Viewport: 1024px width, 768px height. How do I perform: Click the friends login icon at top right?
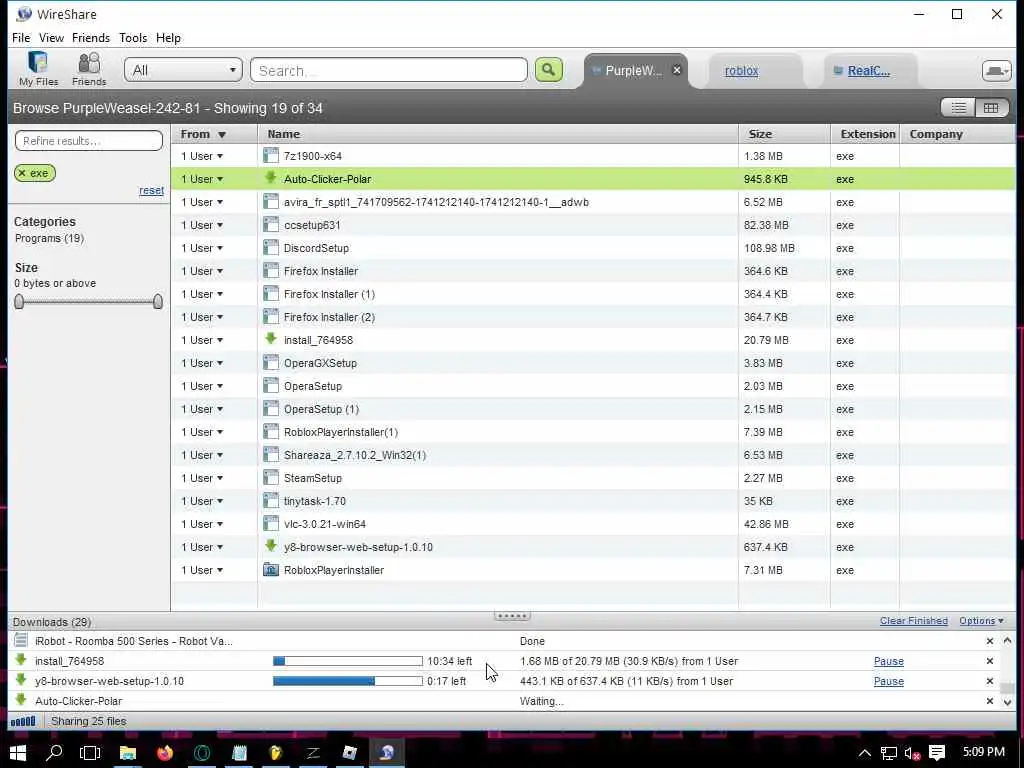pos(997,71)
